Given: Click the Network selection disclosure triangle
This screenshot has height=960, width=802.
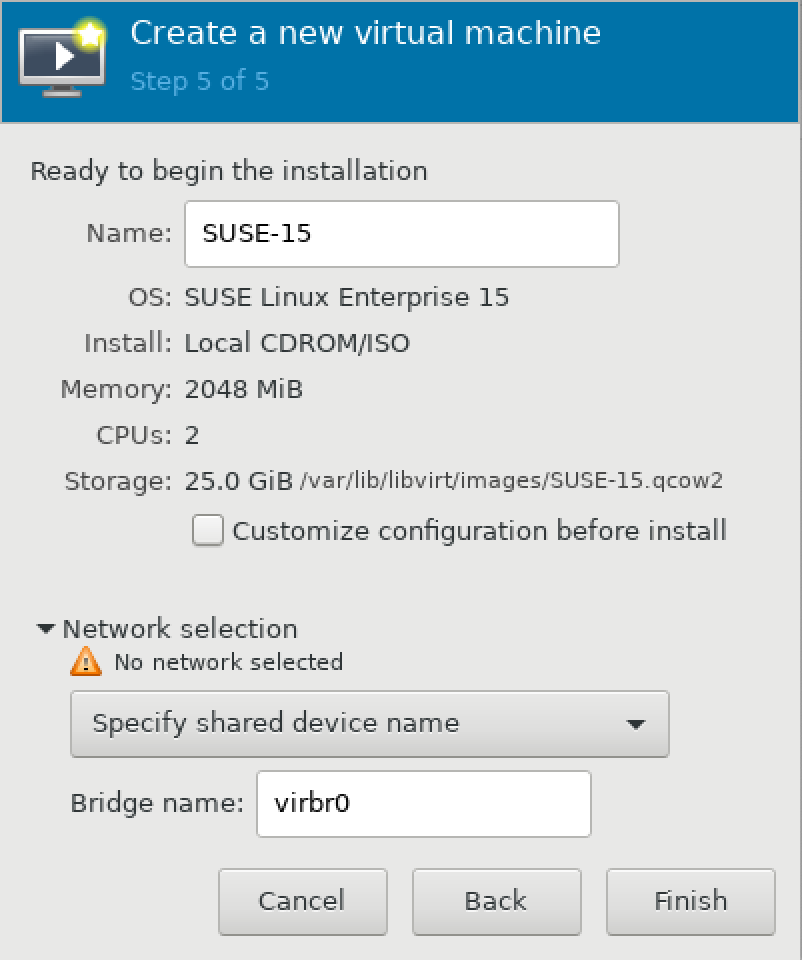Looking at the screenshot, I should [x=44, y=628].
